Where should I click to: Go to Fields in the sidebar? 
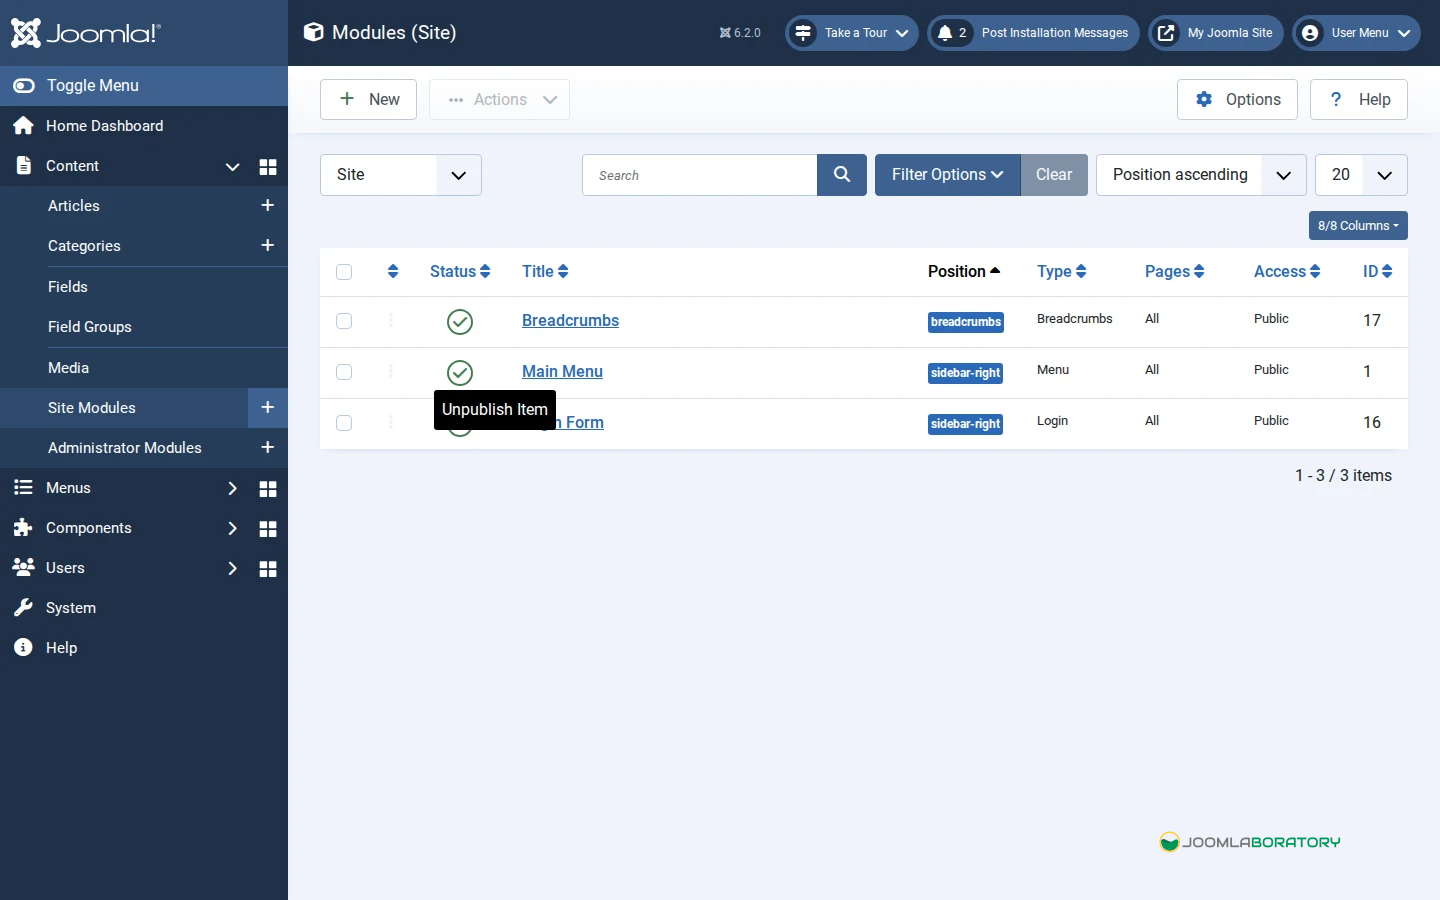(x=68, y=287)
